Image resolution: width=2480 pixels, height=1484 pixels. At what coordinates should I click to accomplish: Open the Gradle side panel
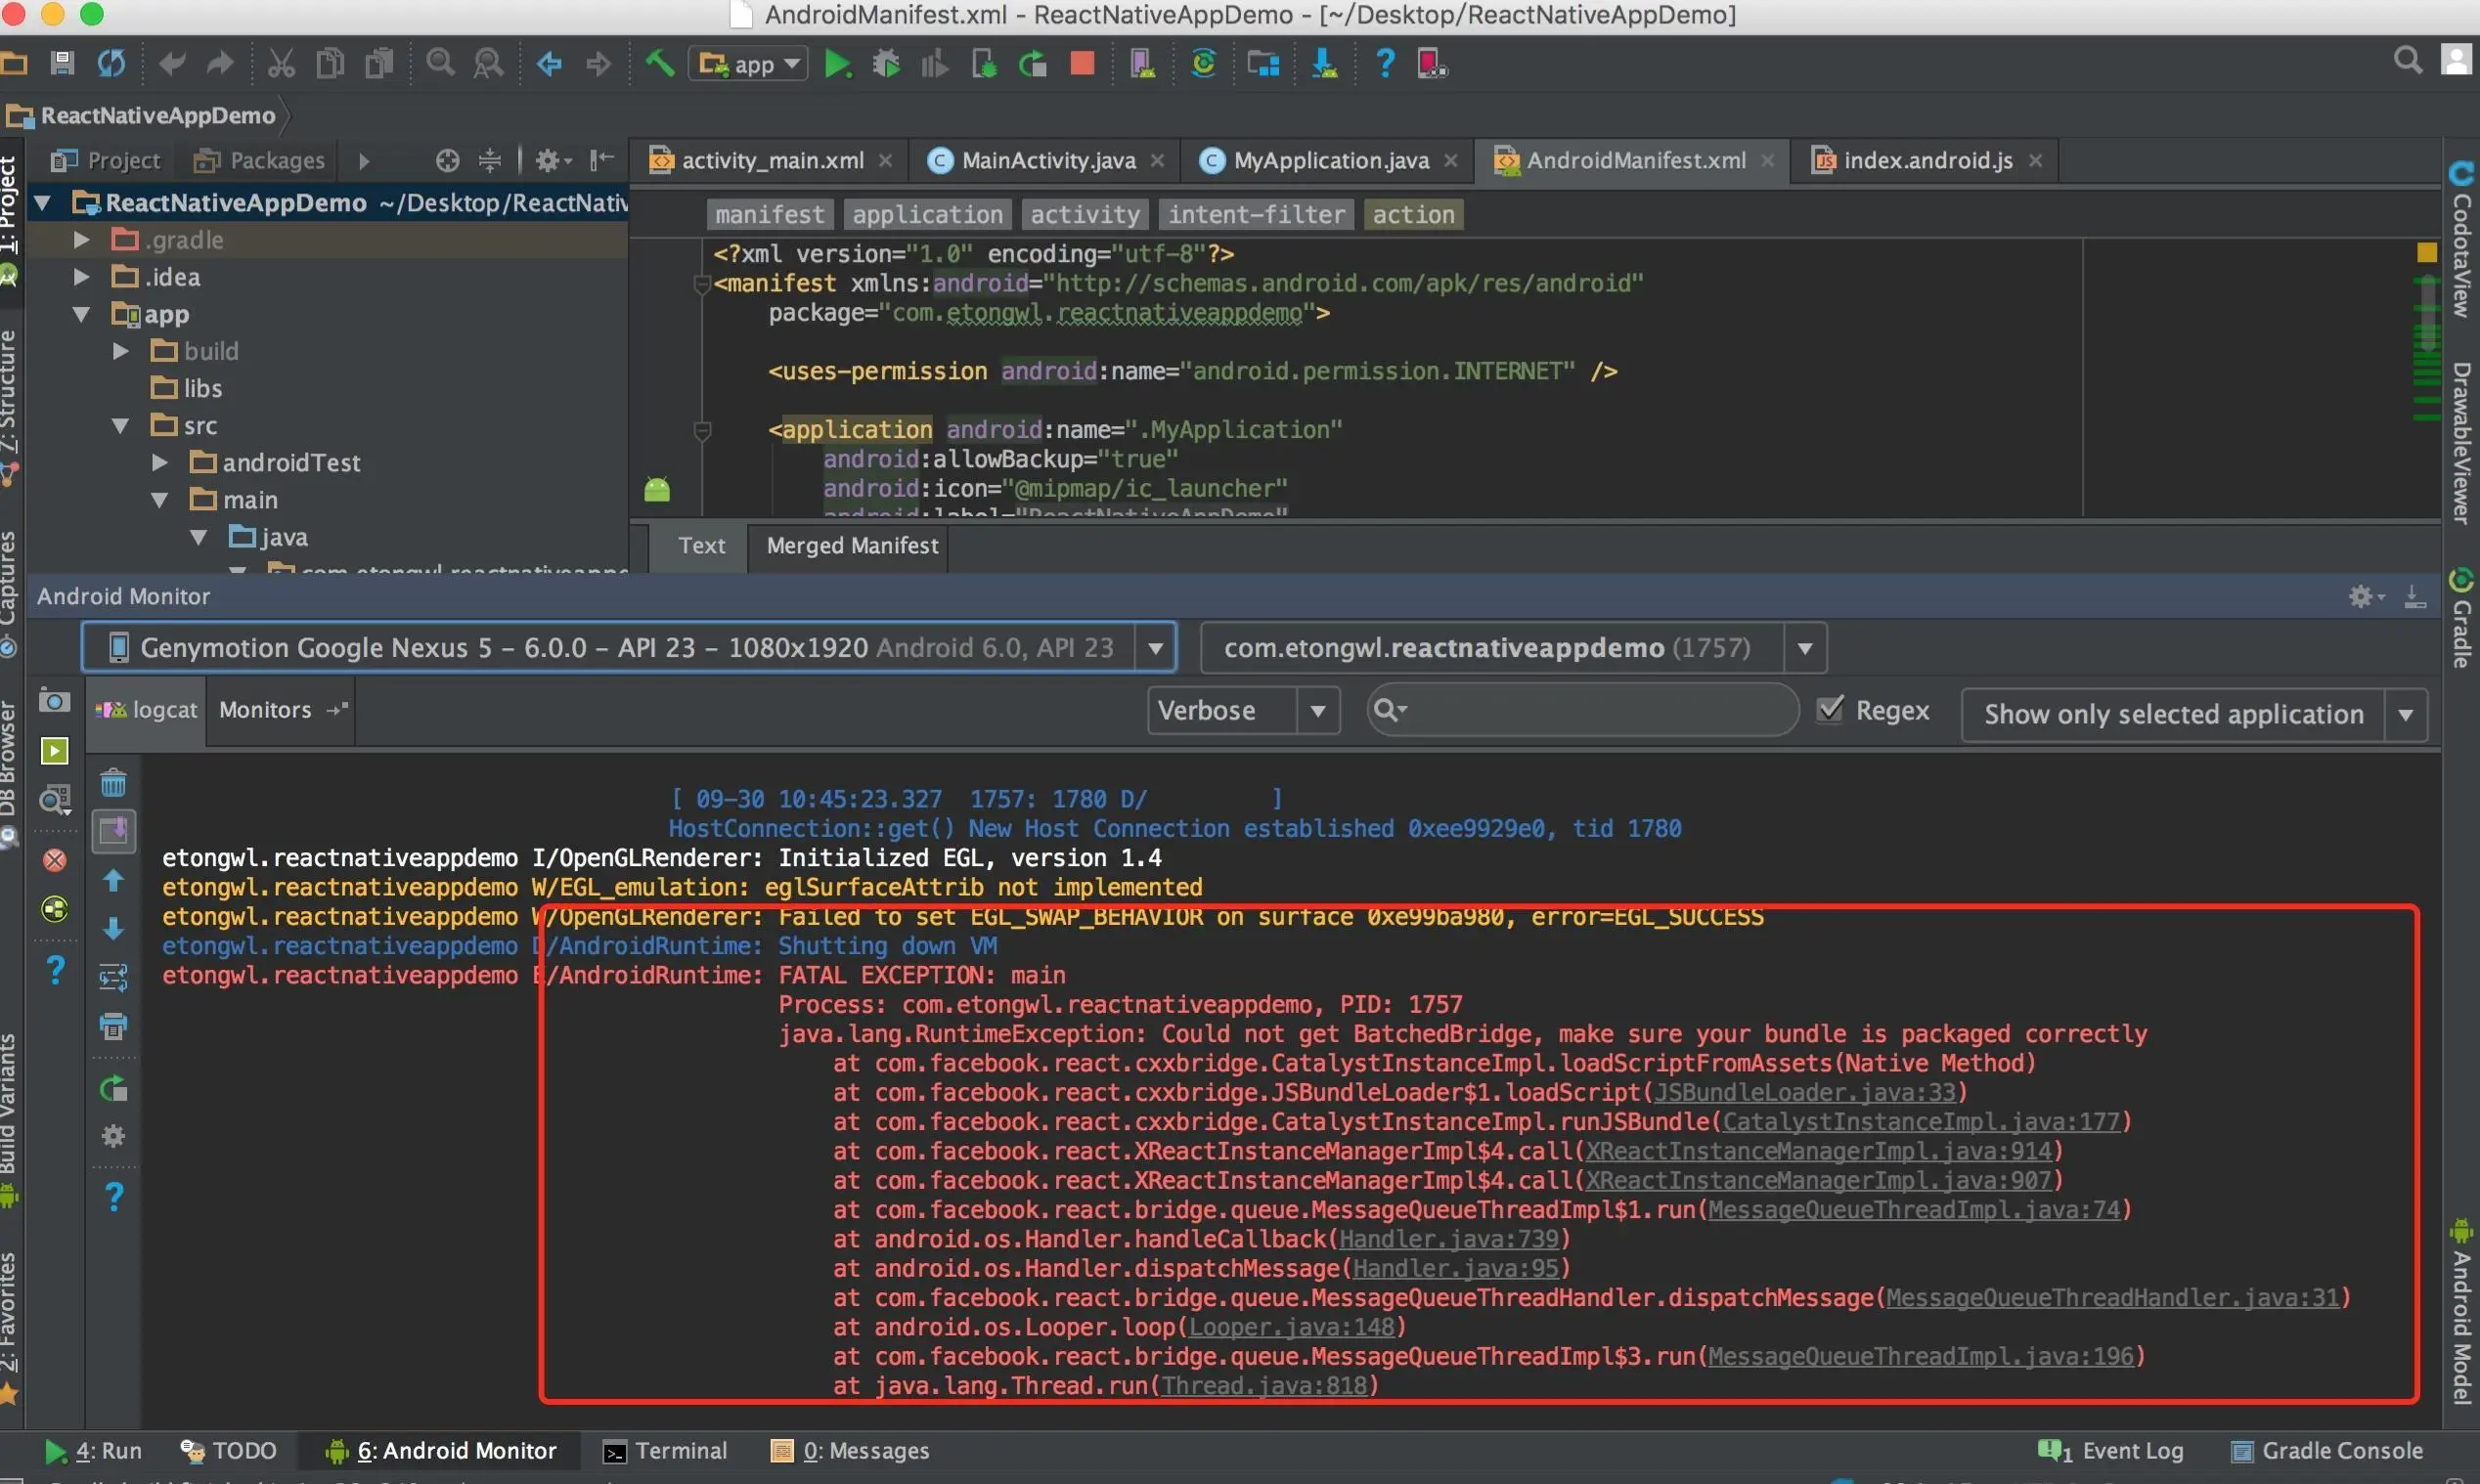[x=2460, y=618]
